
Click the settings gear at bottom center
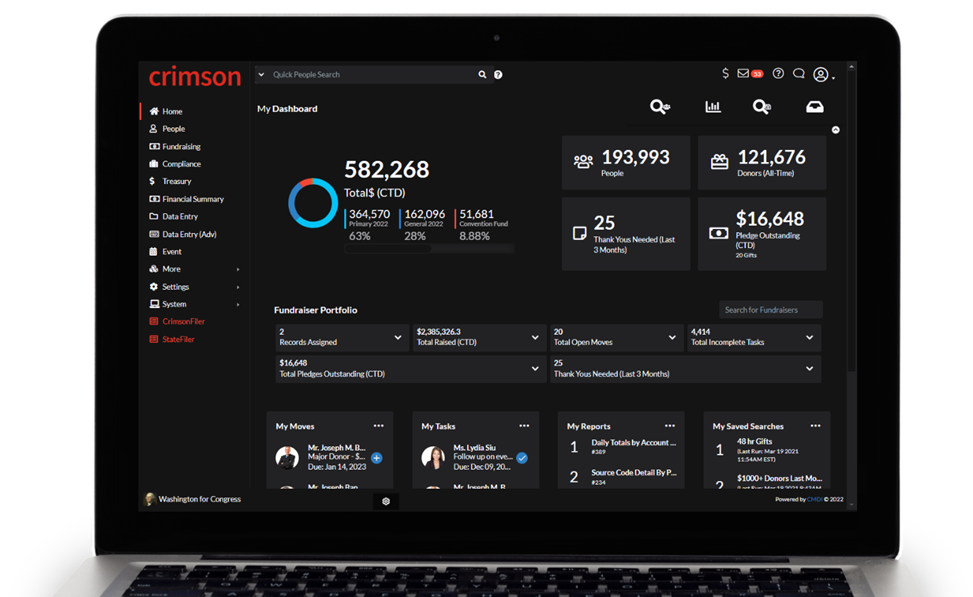[x=386, y=501]
